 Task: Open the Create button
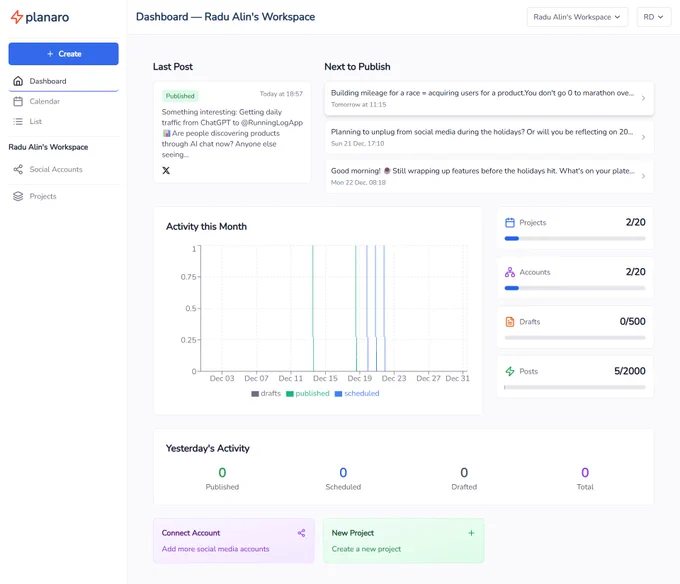coord(63,54)
